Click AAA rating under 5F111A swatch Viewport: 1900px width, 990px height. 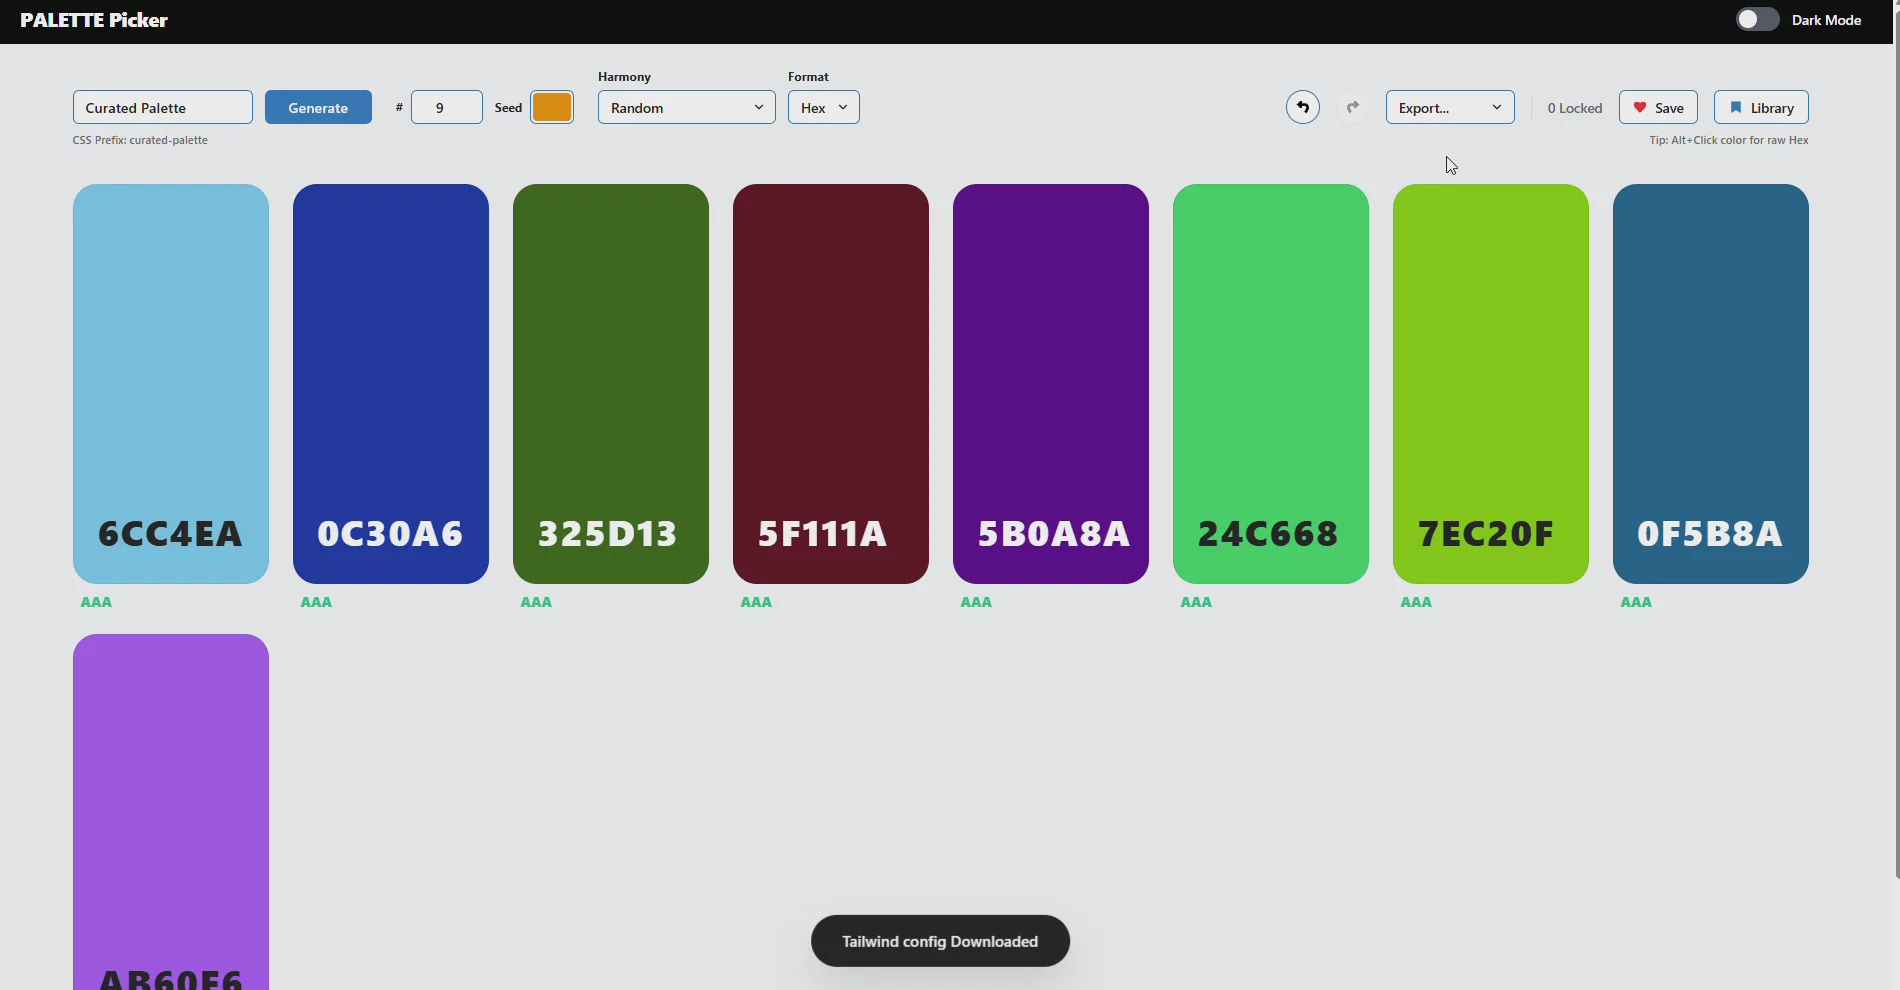756,602
